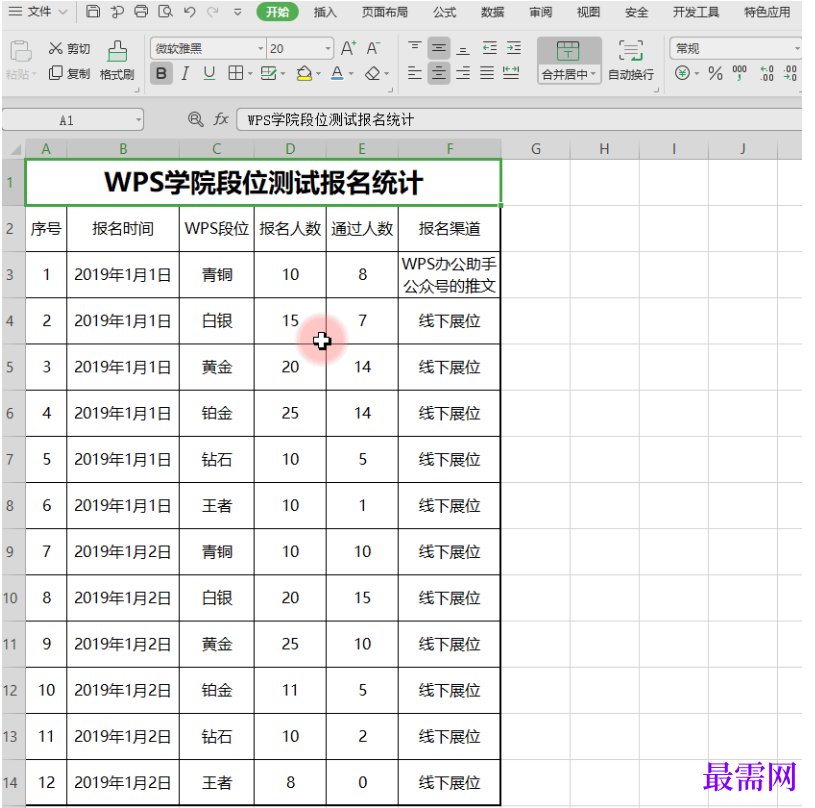Image resolution: width=815 pixels, height=808 pixels.
Task: Click the Undo arrow
Action: (189, 11)
